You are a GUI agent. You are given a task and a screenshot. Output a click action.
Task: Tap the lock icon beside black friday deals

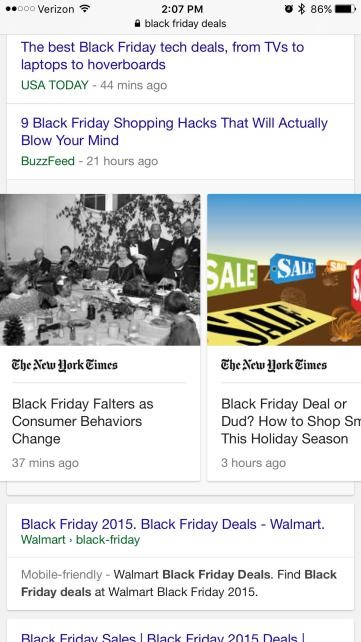coord(137,23)
